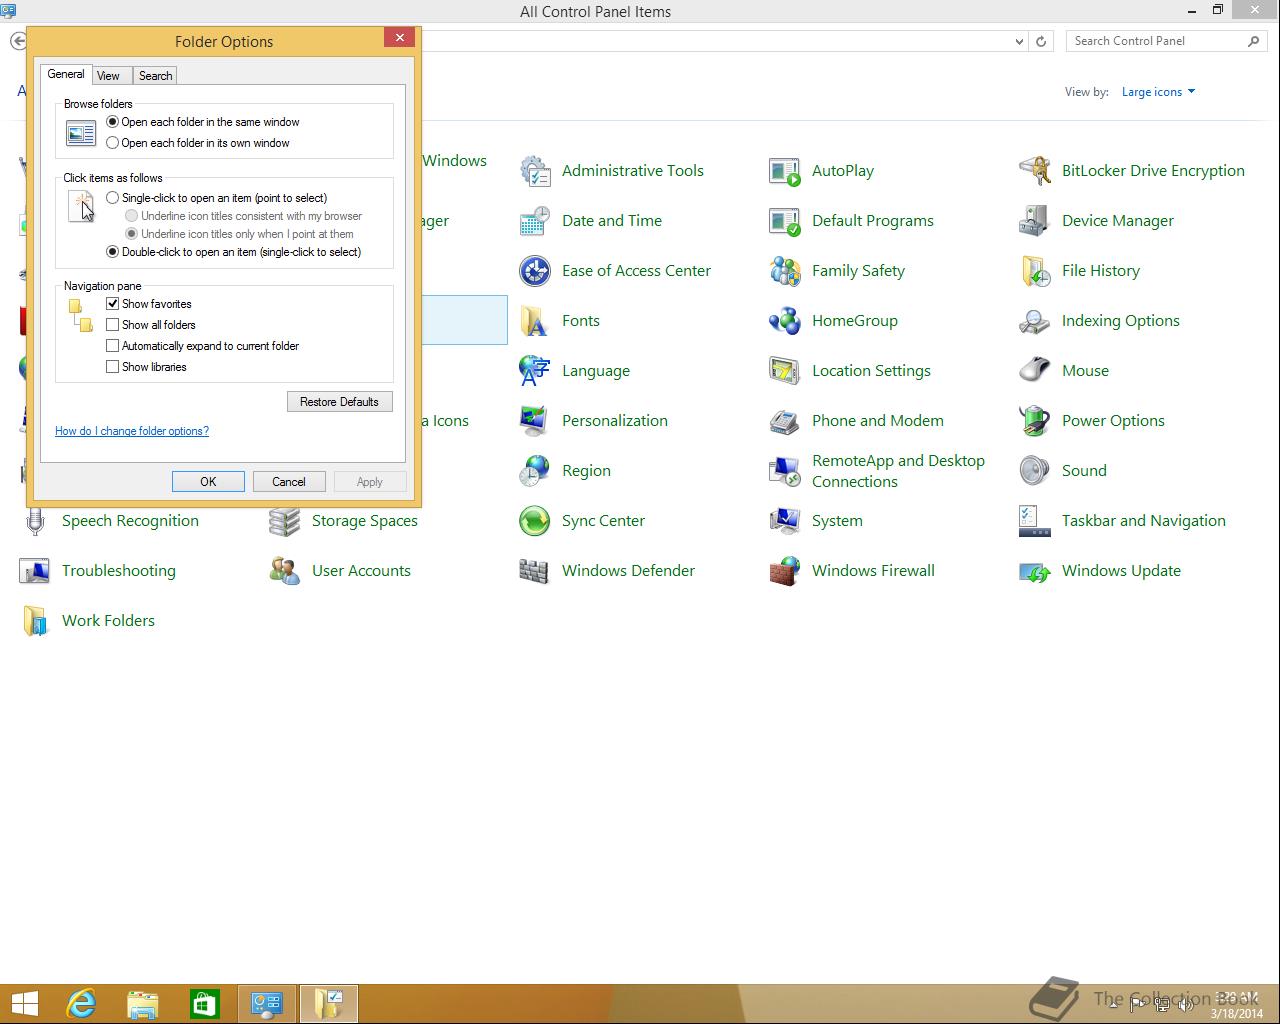Refresh the Control Panel address bar
This screenshot has height=1024, width=1280.
pos(1041,41)
